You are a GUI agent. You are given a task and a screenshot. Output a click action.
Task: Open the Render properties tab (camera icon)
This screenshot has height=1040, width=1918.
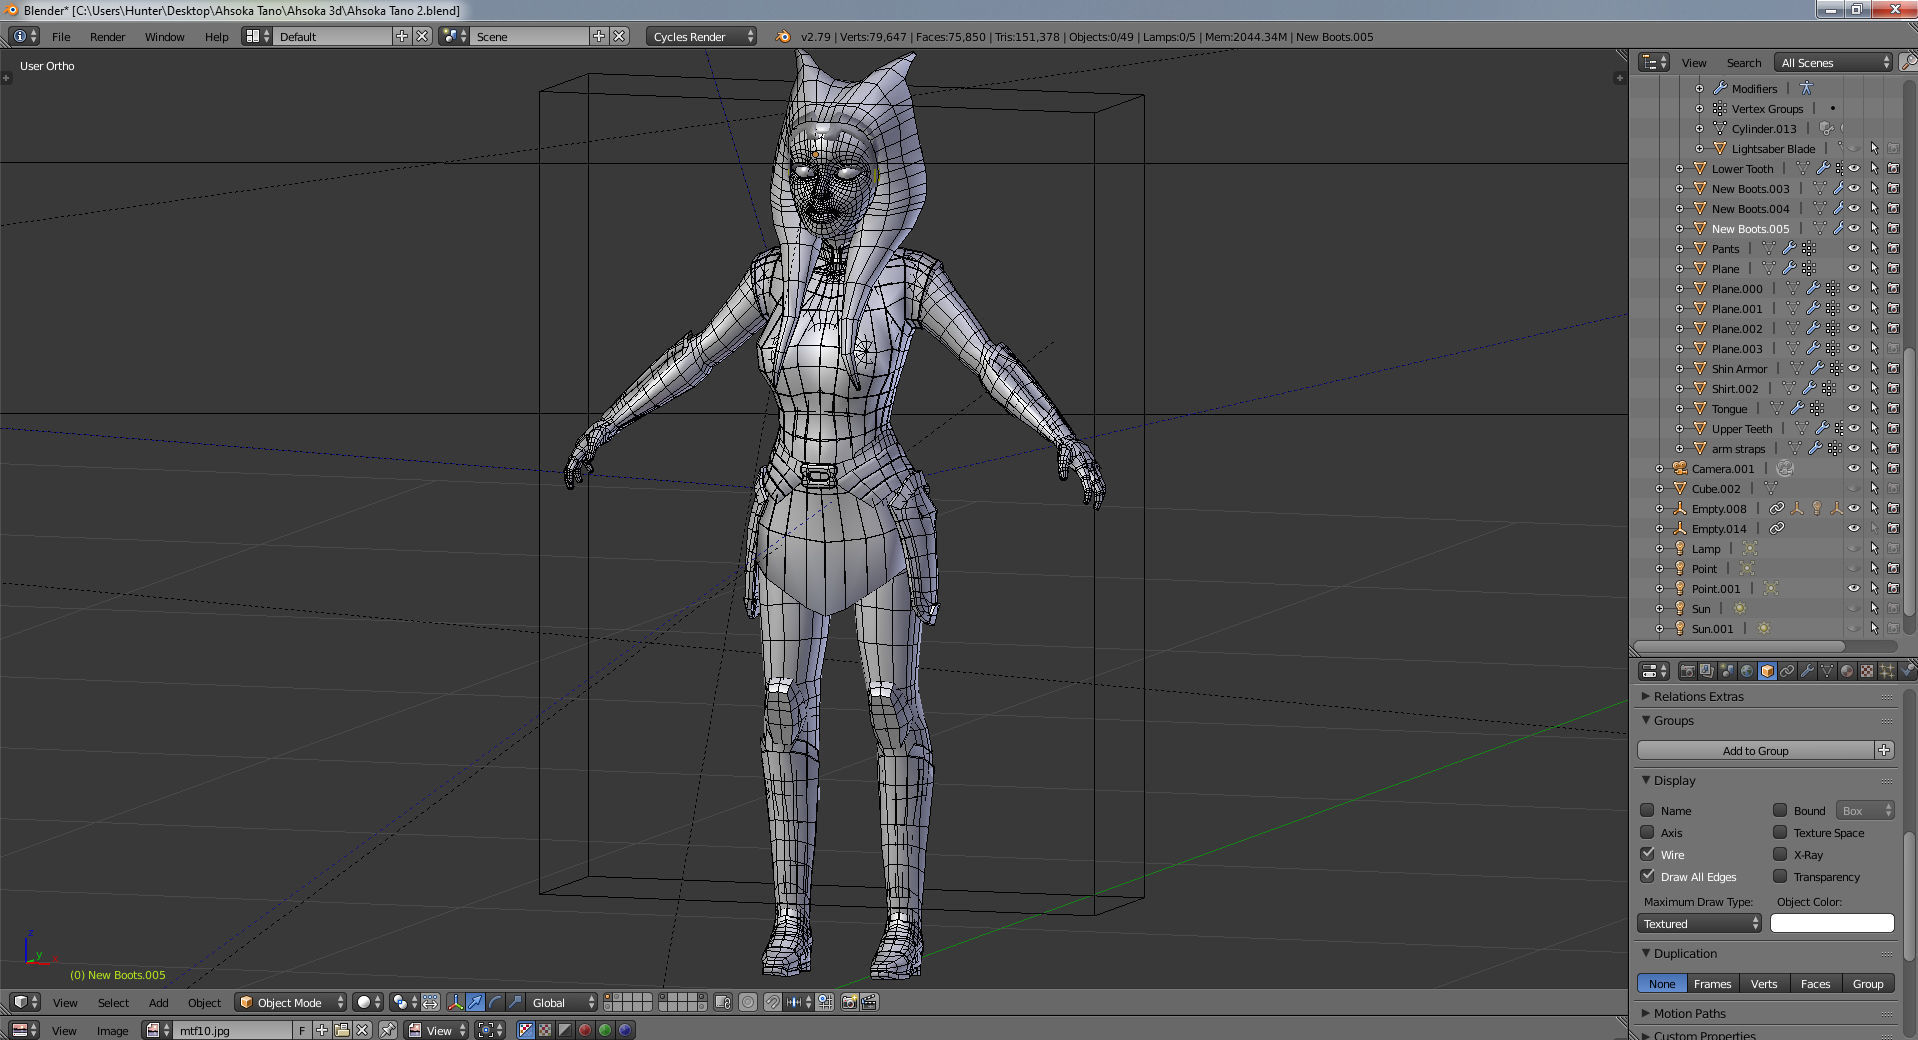coord(1687,671)
